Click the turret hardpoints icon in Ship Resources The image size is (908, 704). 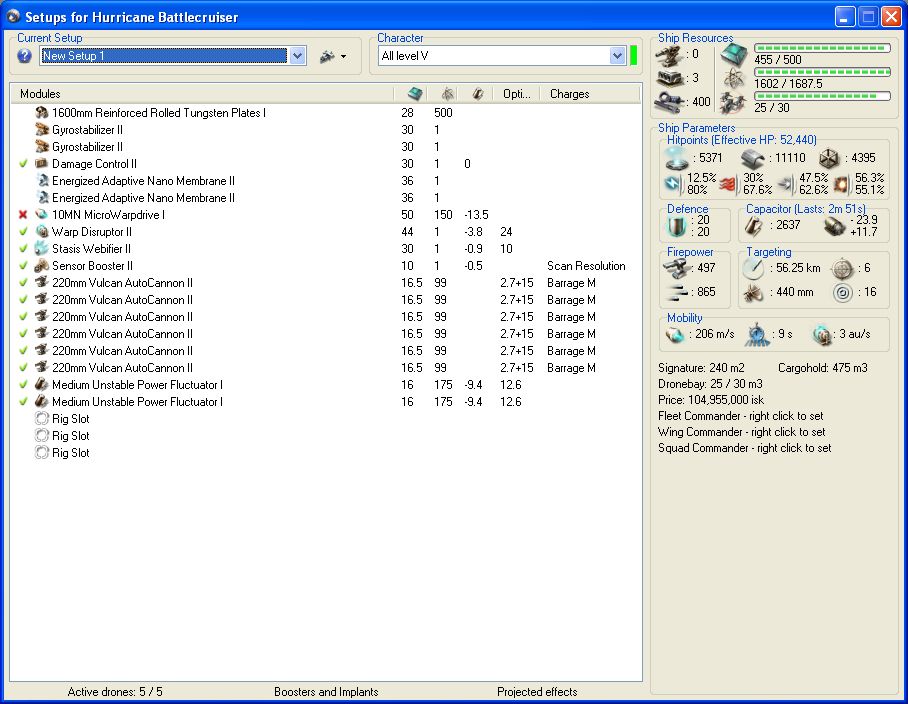coord(668,56)
